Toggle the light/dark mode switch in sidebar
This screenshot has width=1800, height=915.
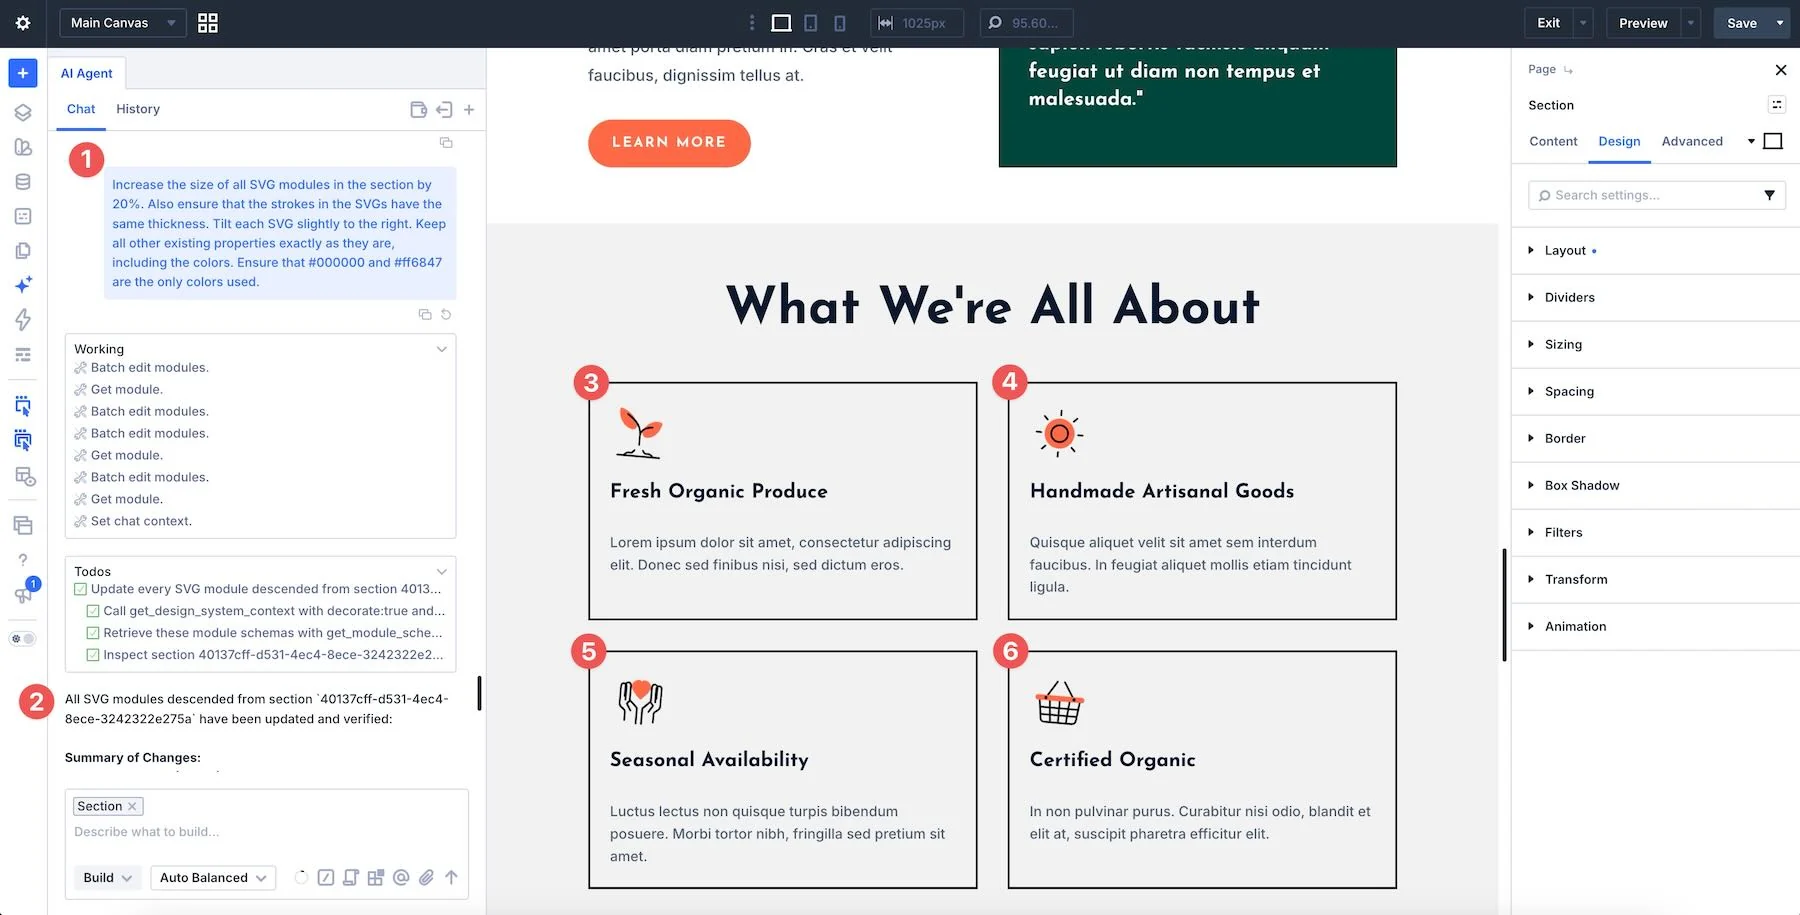23,638
